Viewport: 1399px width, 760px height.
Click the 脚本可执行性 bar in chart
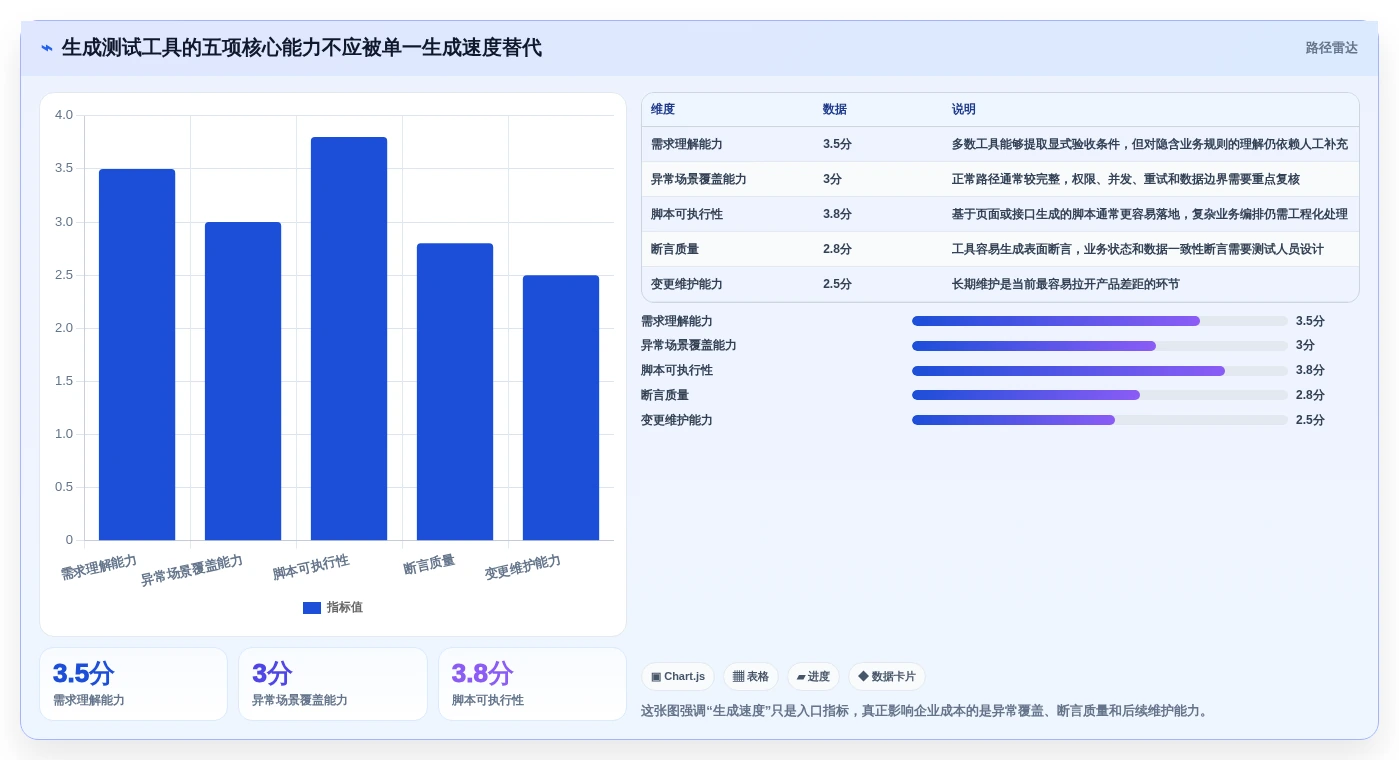click(349, 339)
